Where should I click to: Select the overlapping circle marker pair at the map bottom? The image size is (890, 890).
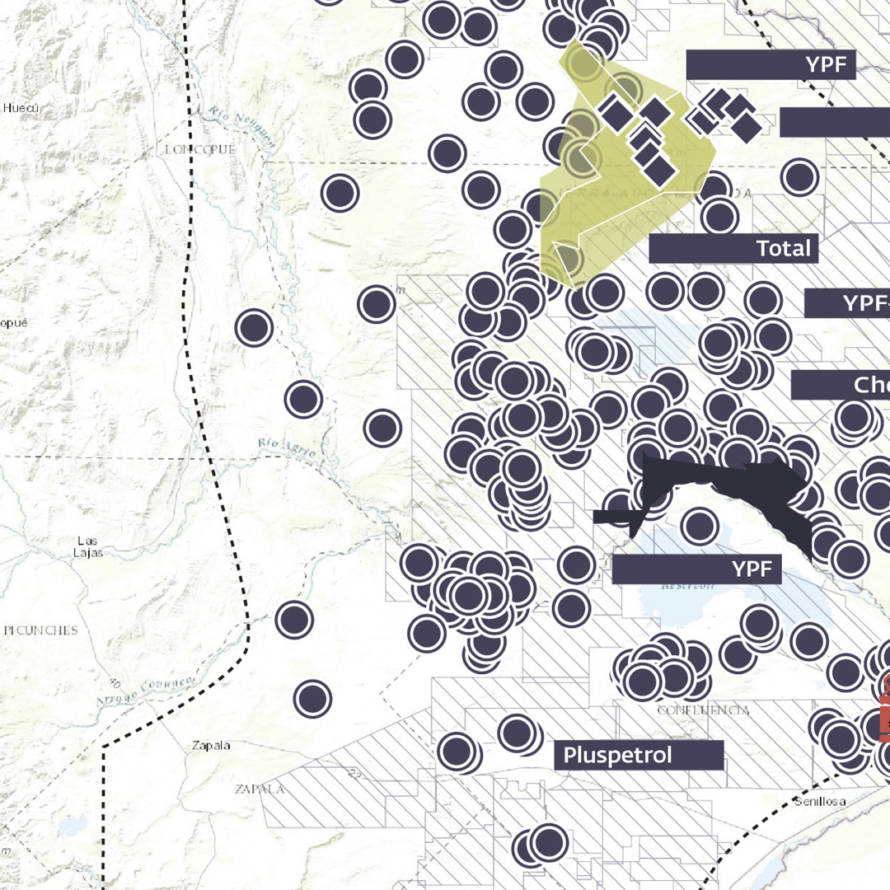coord(541,844)
